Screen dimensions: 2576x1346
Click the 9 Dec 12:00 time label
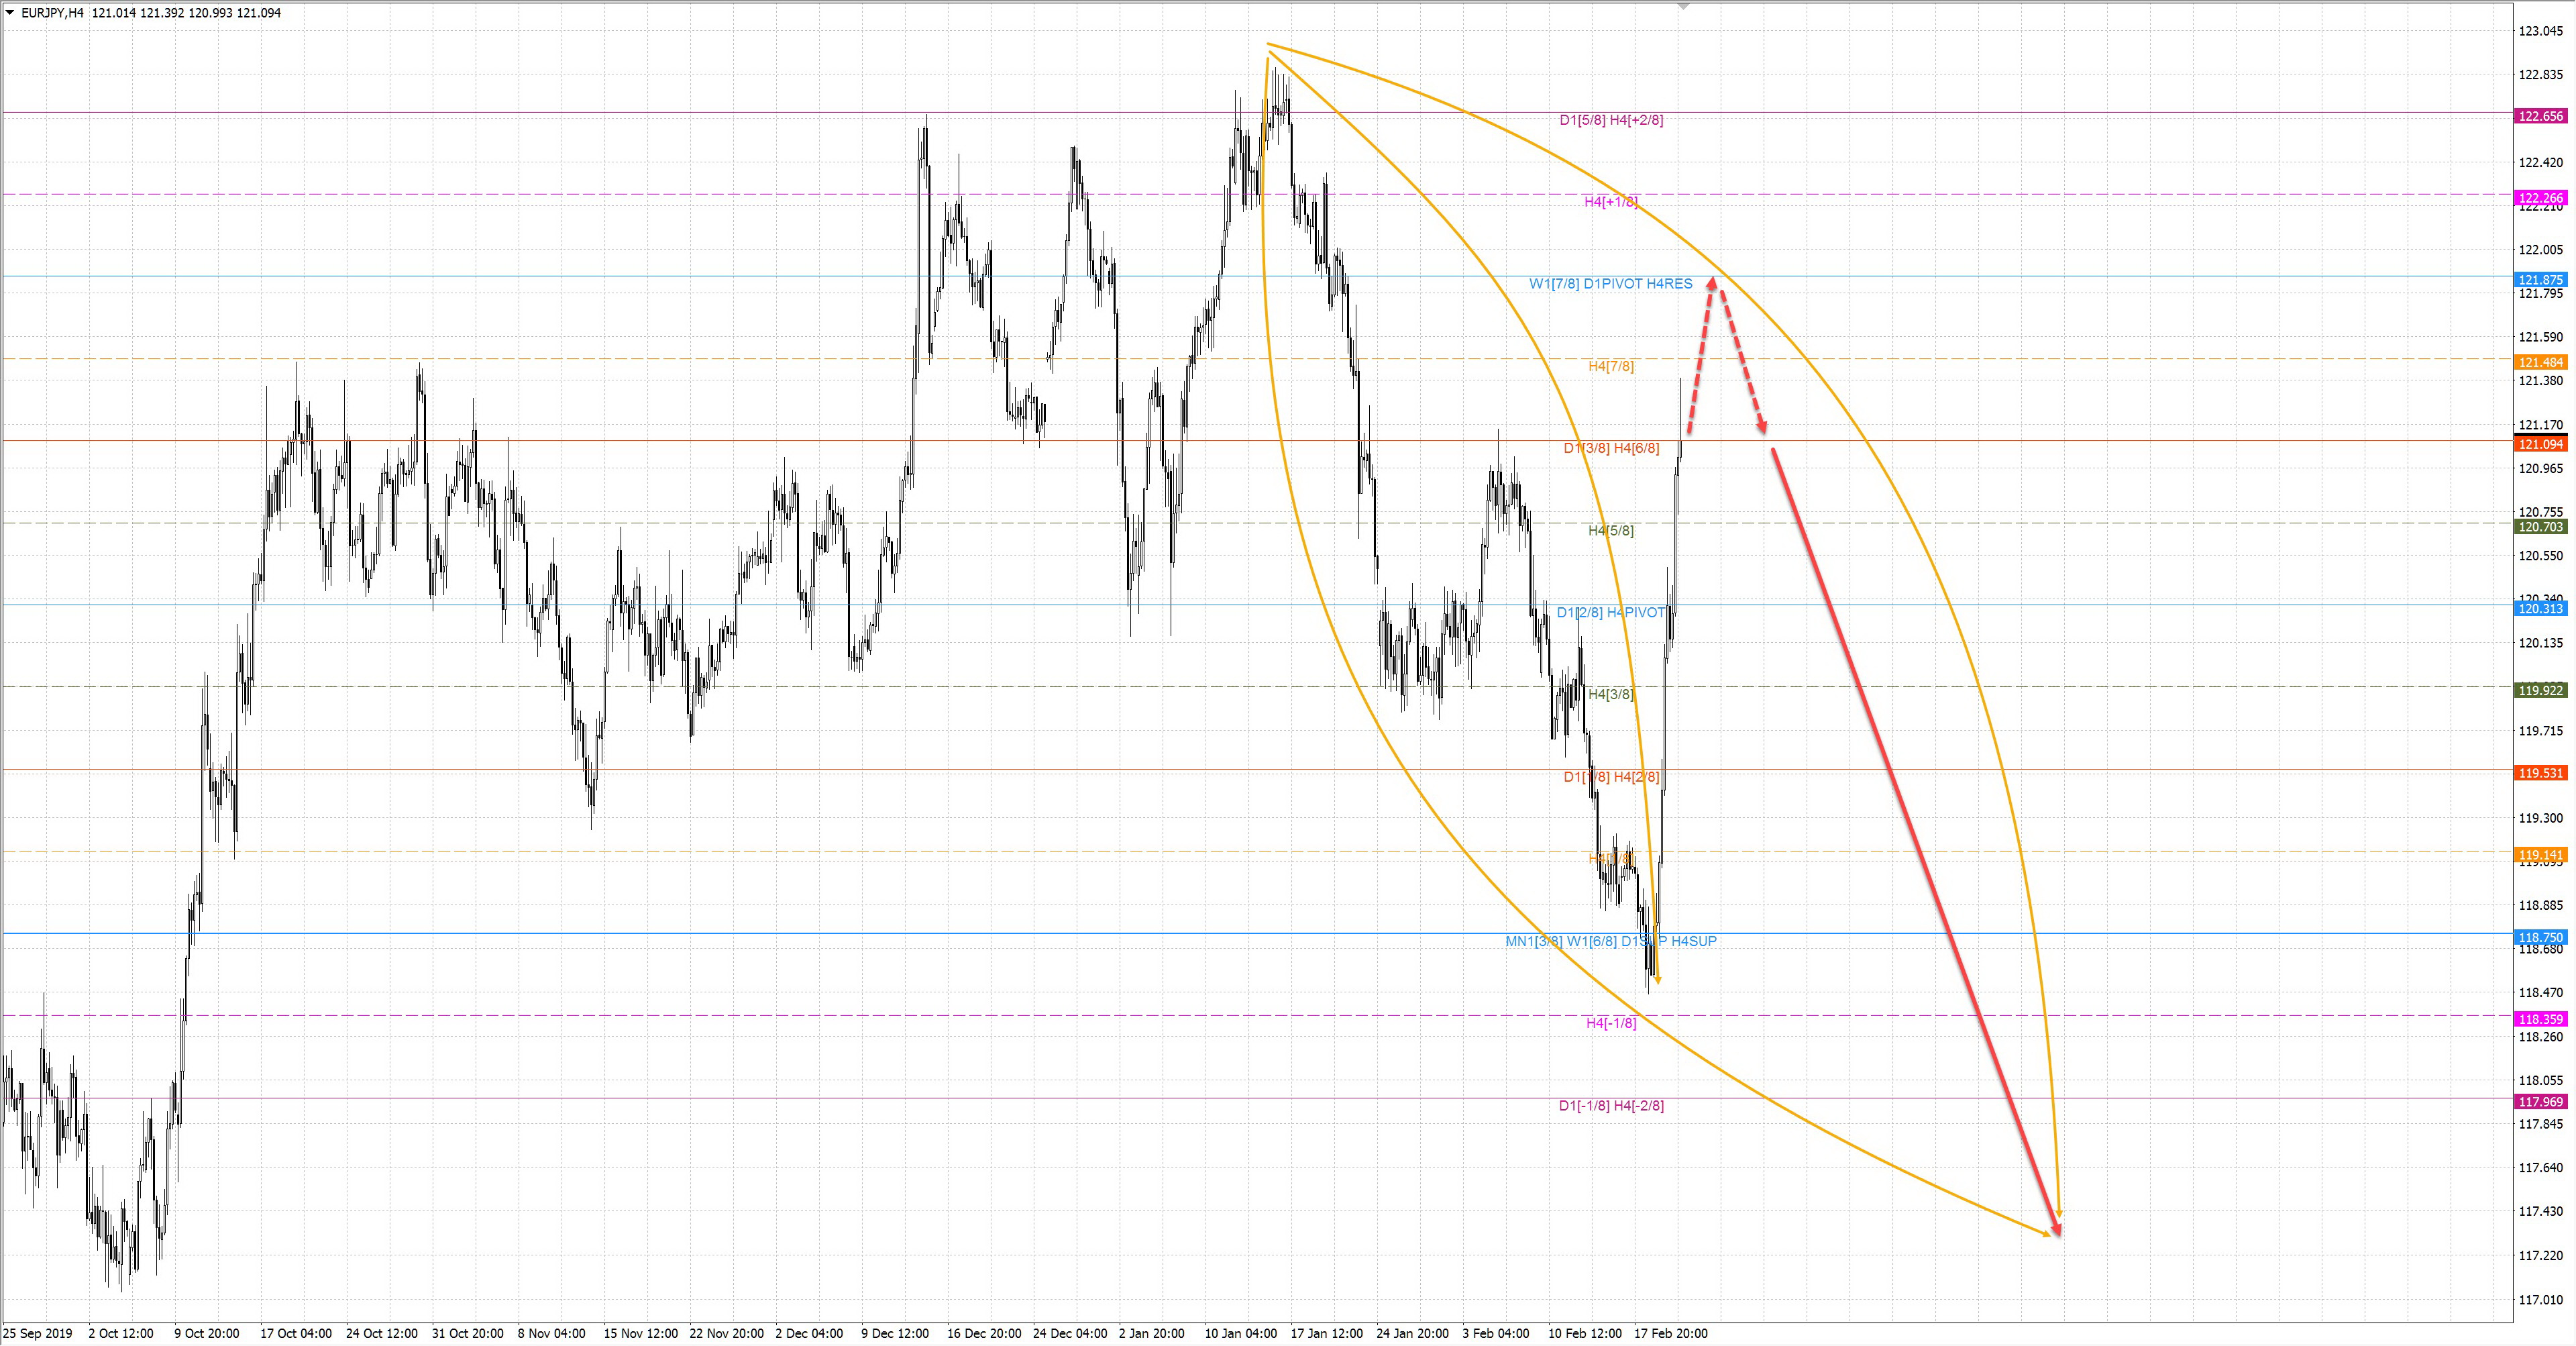[895, 1333]
